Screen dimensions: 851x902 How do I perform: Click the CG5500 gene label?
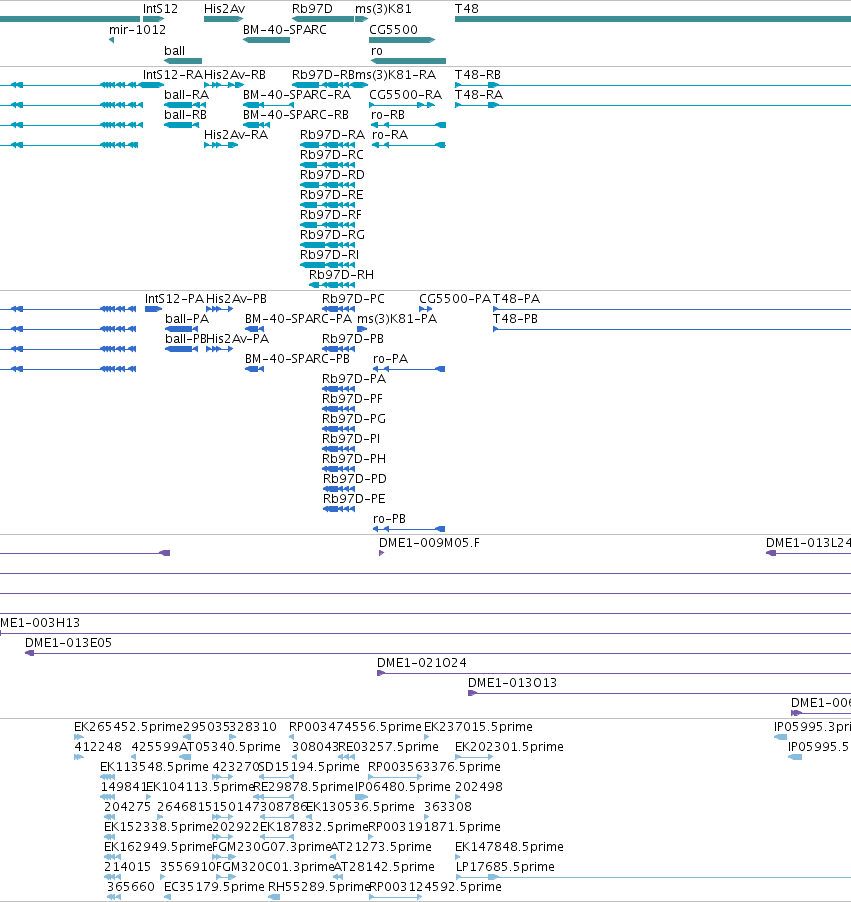[393, 29]
